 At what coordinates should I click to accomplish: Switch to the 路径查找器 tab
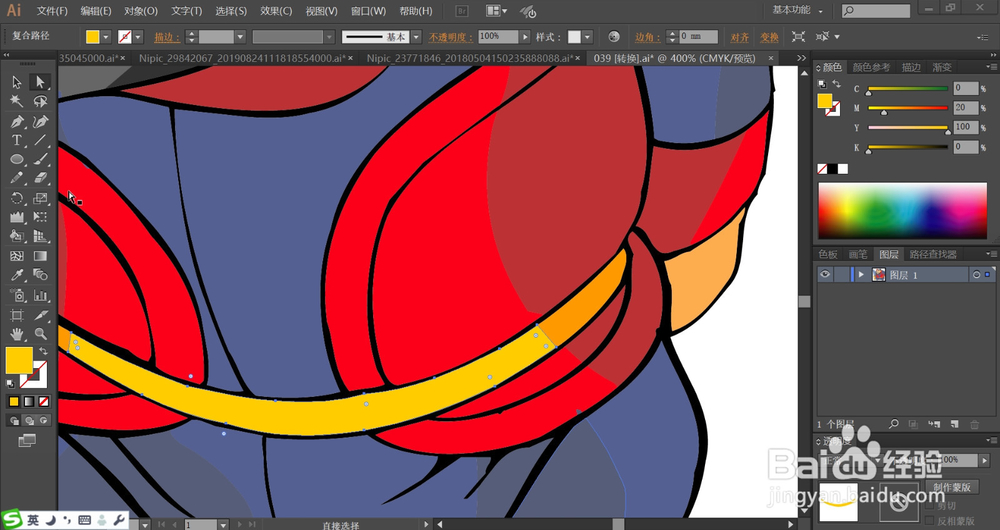(x=933, y=254)
